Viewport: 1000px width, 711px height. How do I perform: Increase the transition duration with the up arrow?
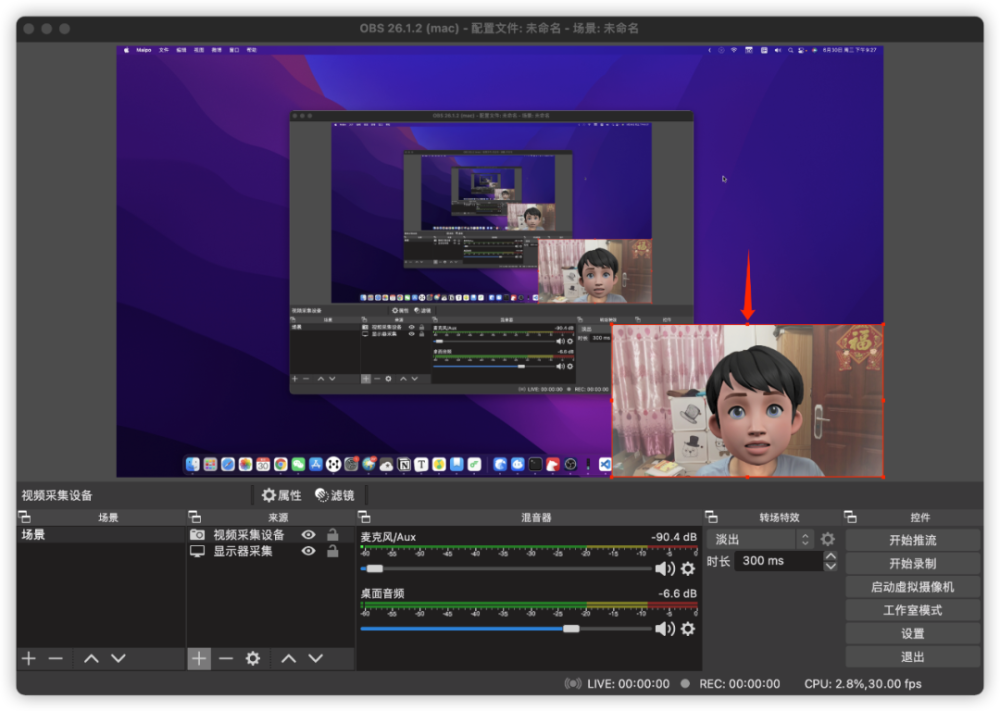click(830, 556)
